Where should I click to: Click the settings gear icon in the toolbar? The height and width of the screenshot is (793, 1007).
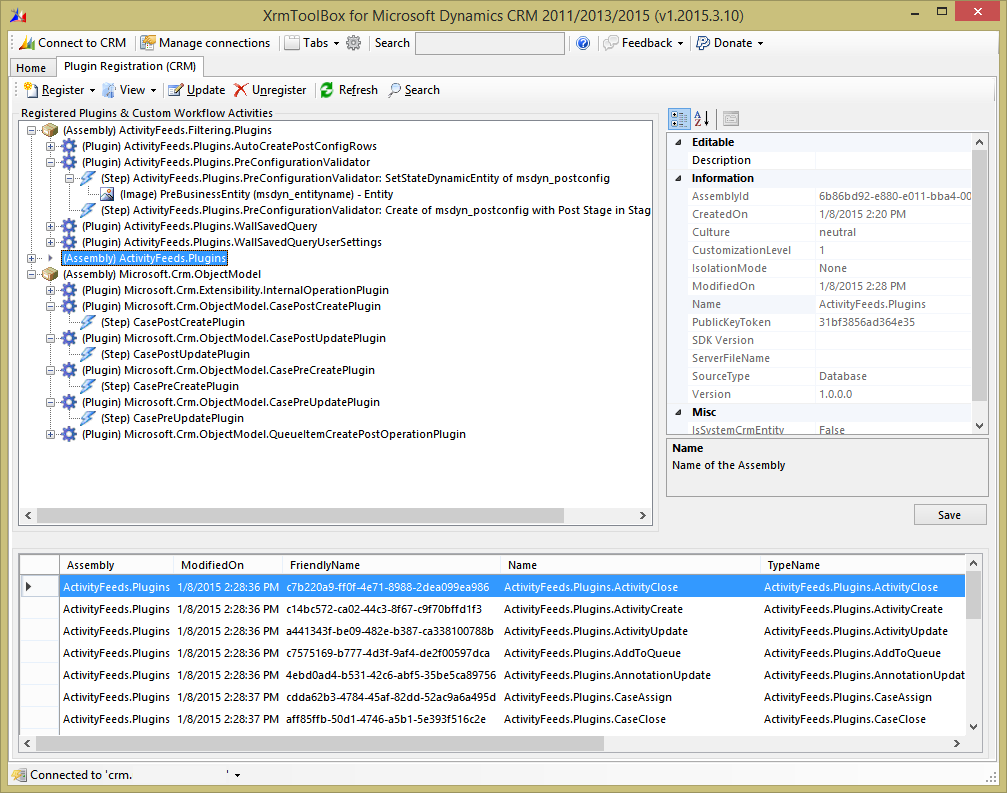click(x=353, y=43)
